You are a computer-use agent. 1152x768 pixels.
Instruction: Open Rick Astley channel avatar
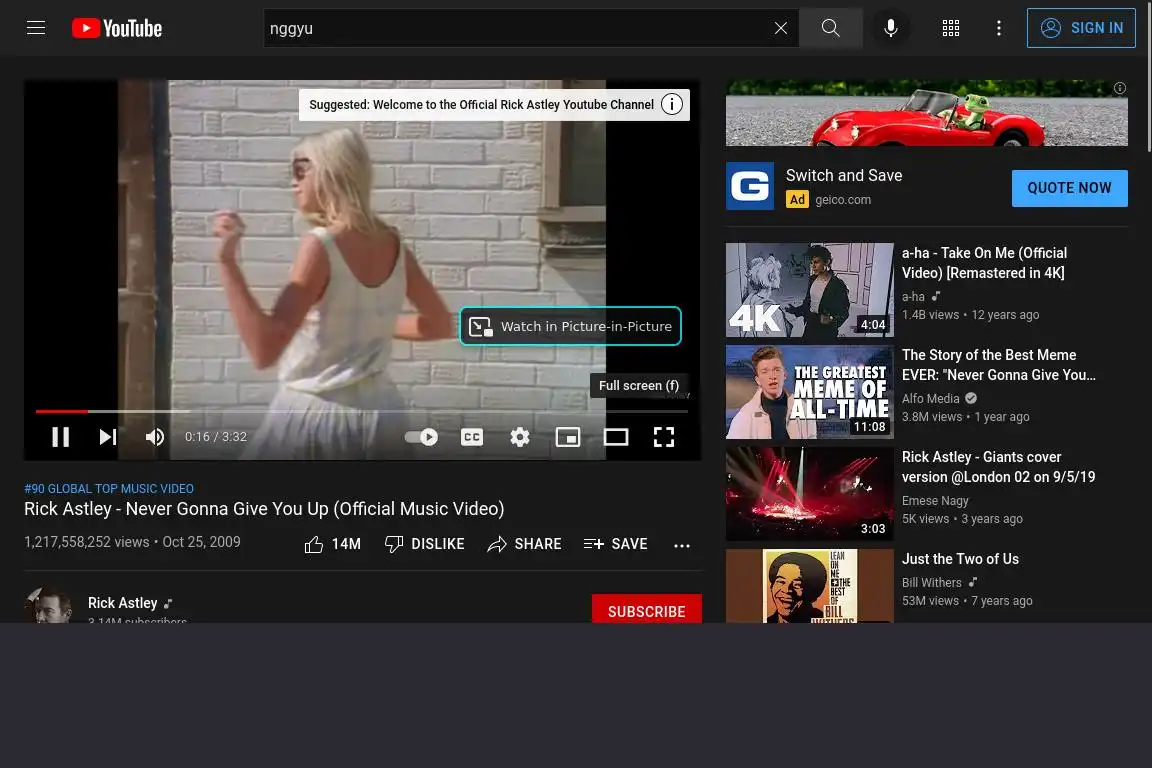48,605
